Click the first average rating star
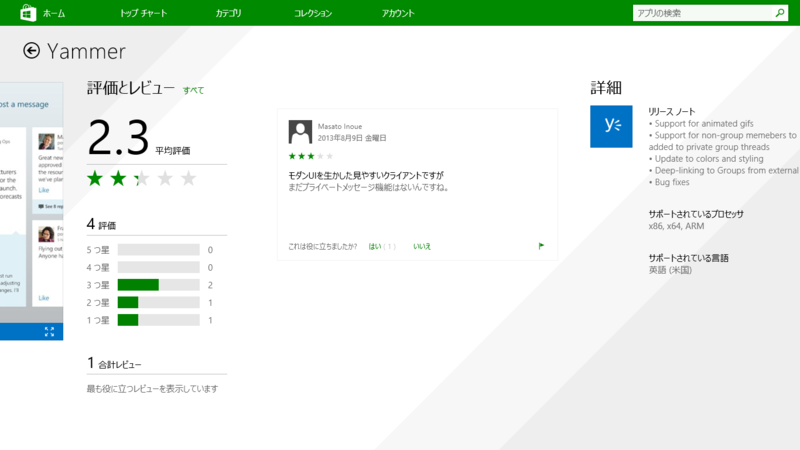 click(95, 179)
